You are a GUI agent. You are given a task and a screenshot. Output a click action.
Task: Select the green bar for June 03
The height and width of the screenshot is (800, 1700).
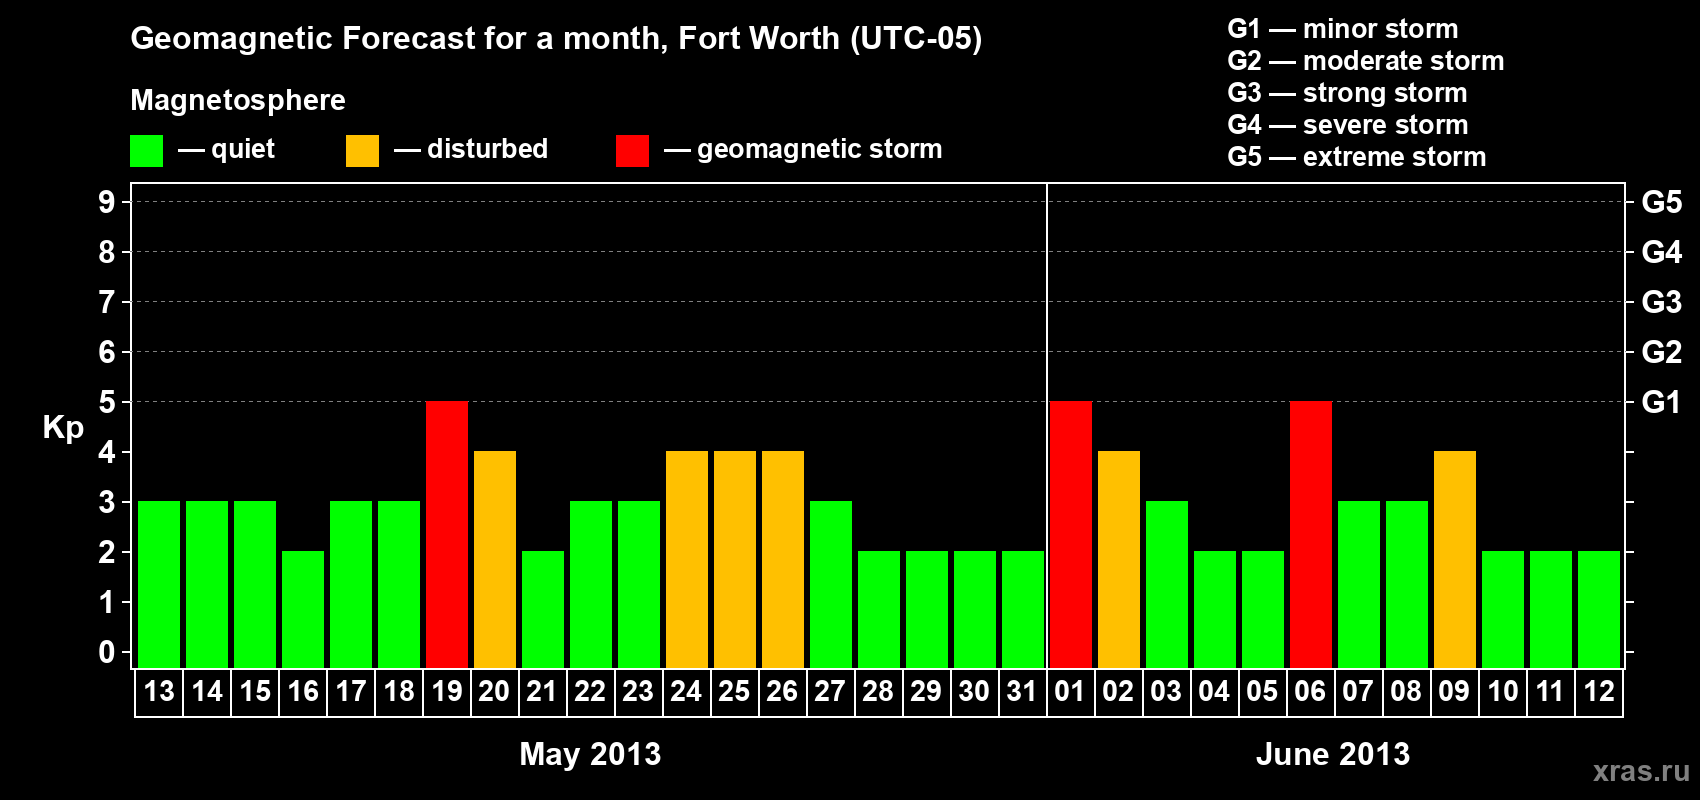(1167, 585)
